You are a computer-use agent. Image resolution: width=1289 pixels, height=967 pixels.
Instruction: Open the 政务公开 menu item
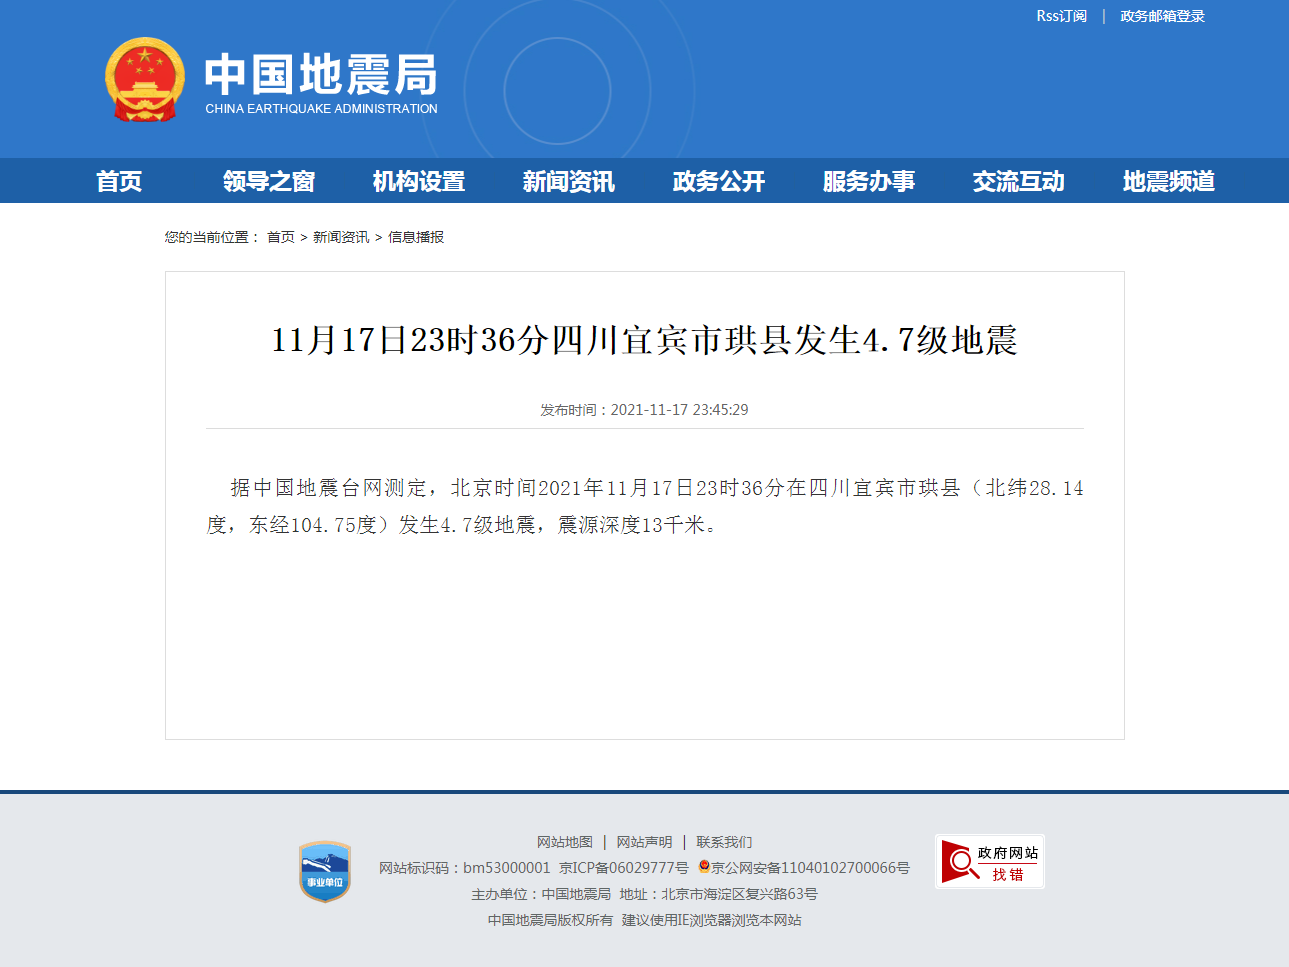[719, 181]
